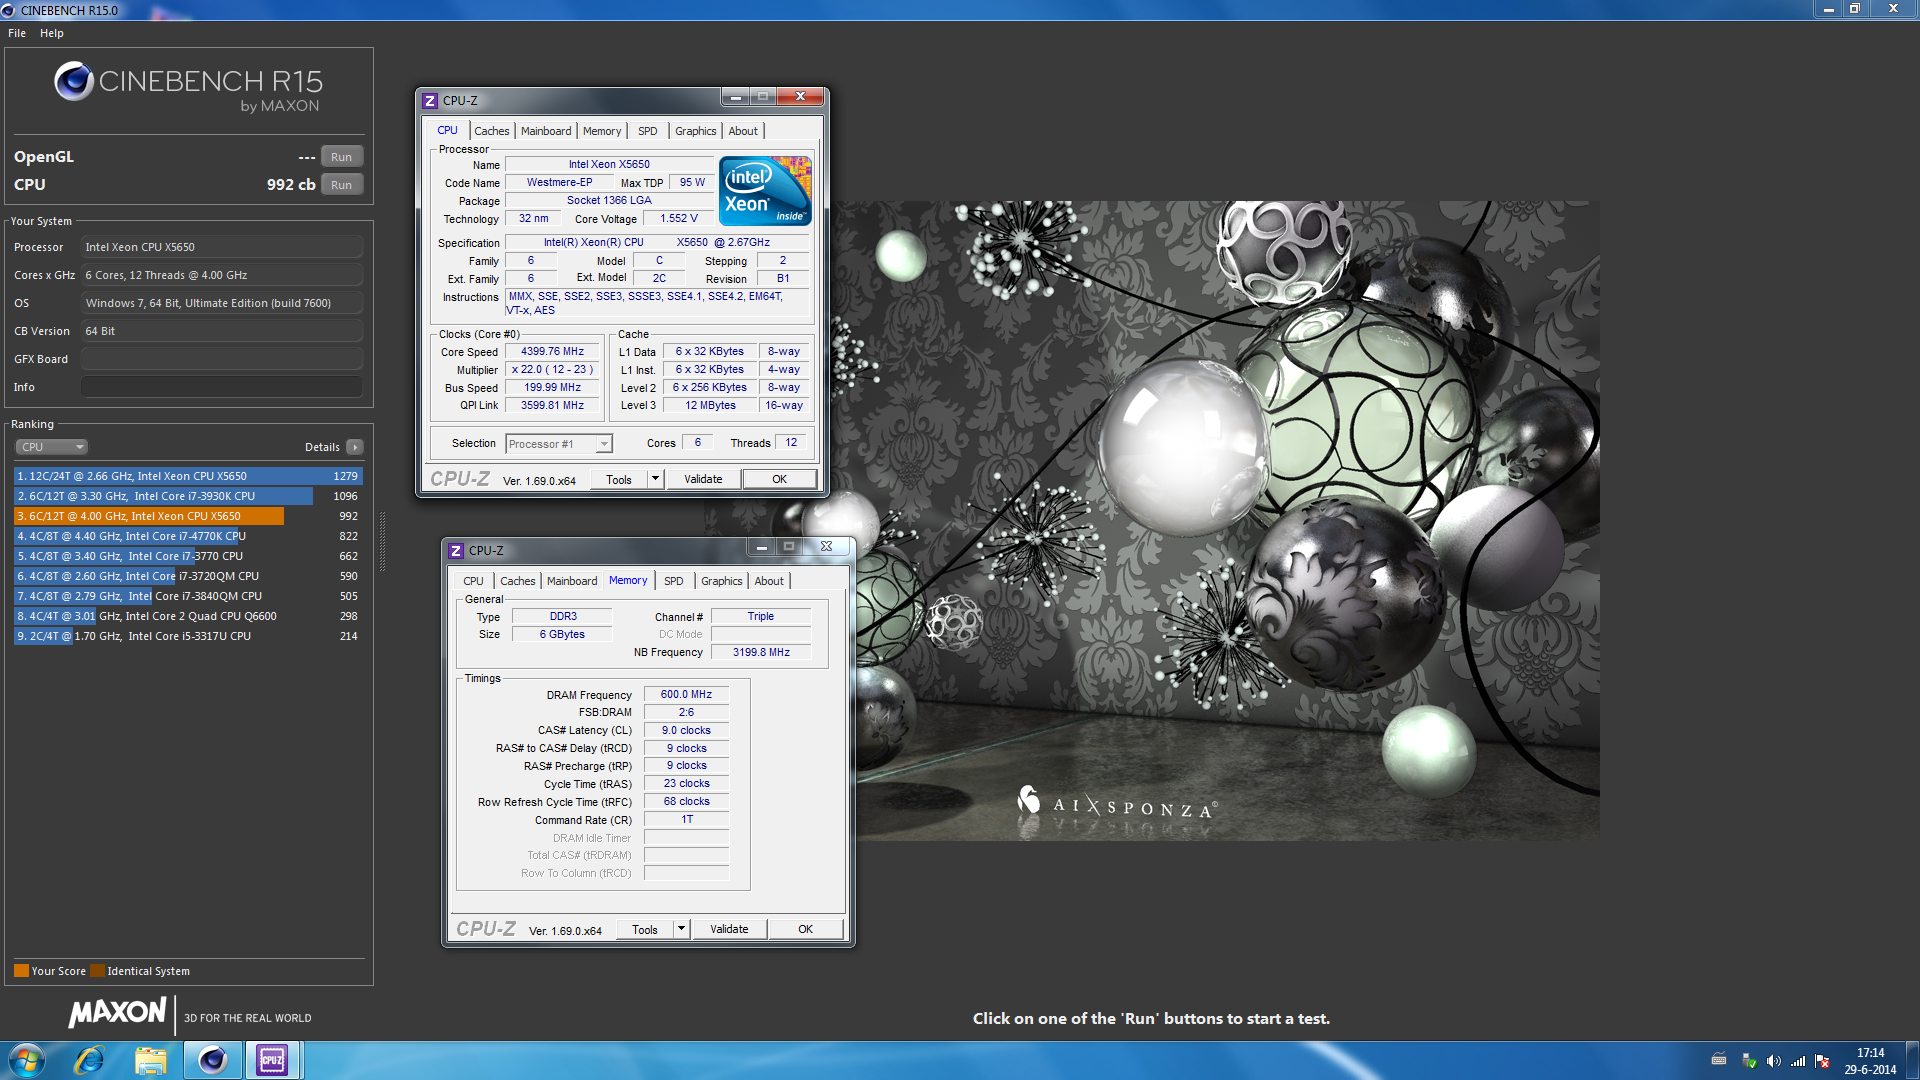Viewport: 1920px width, 1080px height.
Task: Run the CPU benchmark
Action: pos(342,185)
